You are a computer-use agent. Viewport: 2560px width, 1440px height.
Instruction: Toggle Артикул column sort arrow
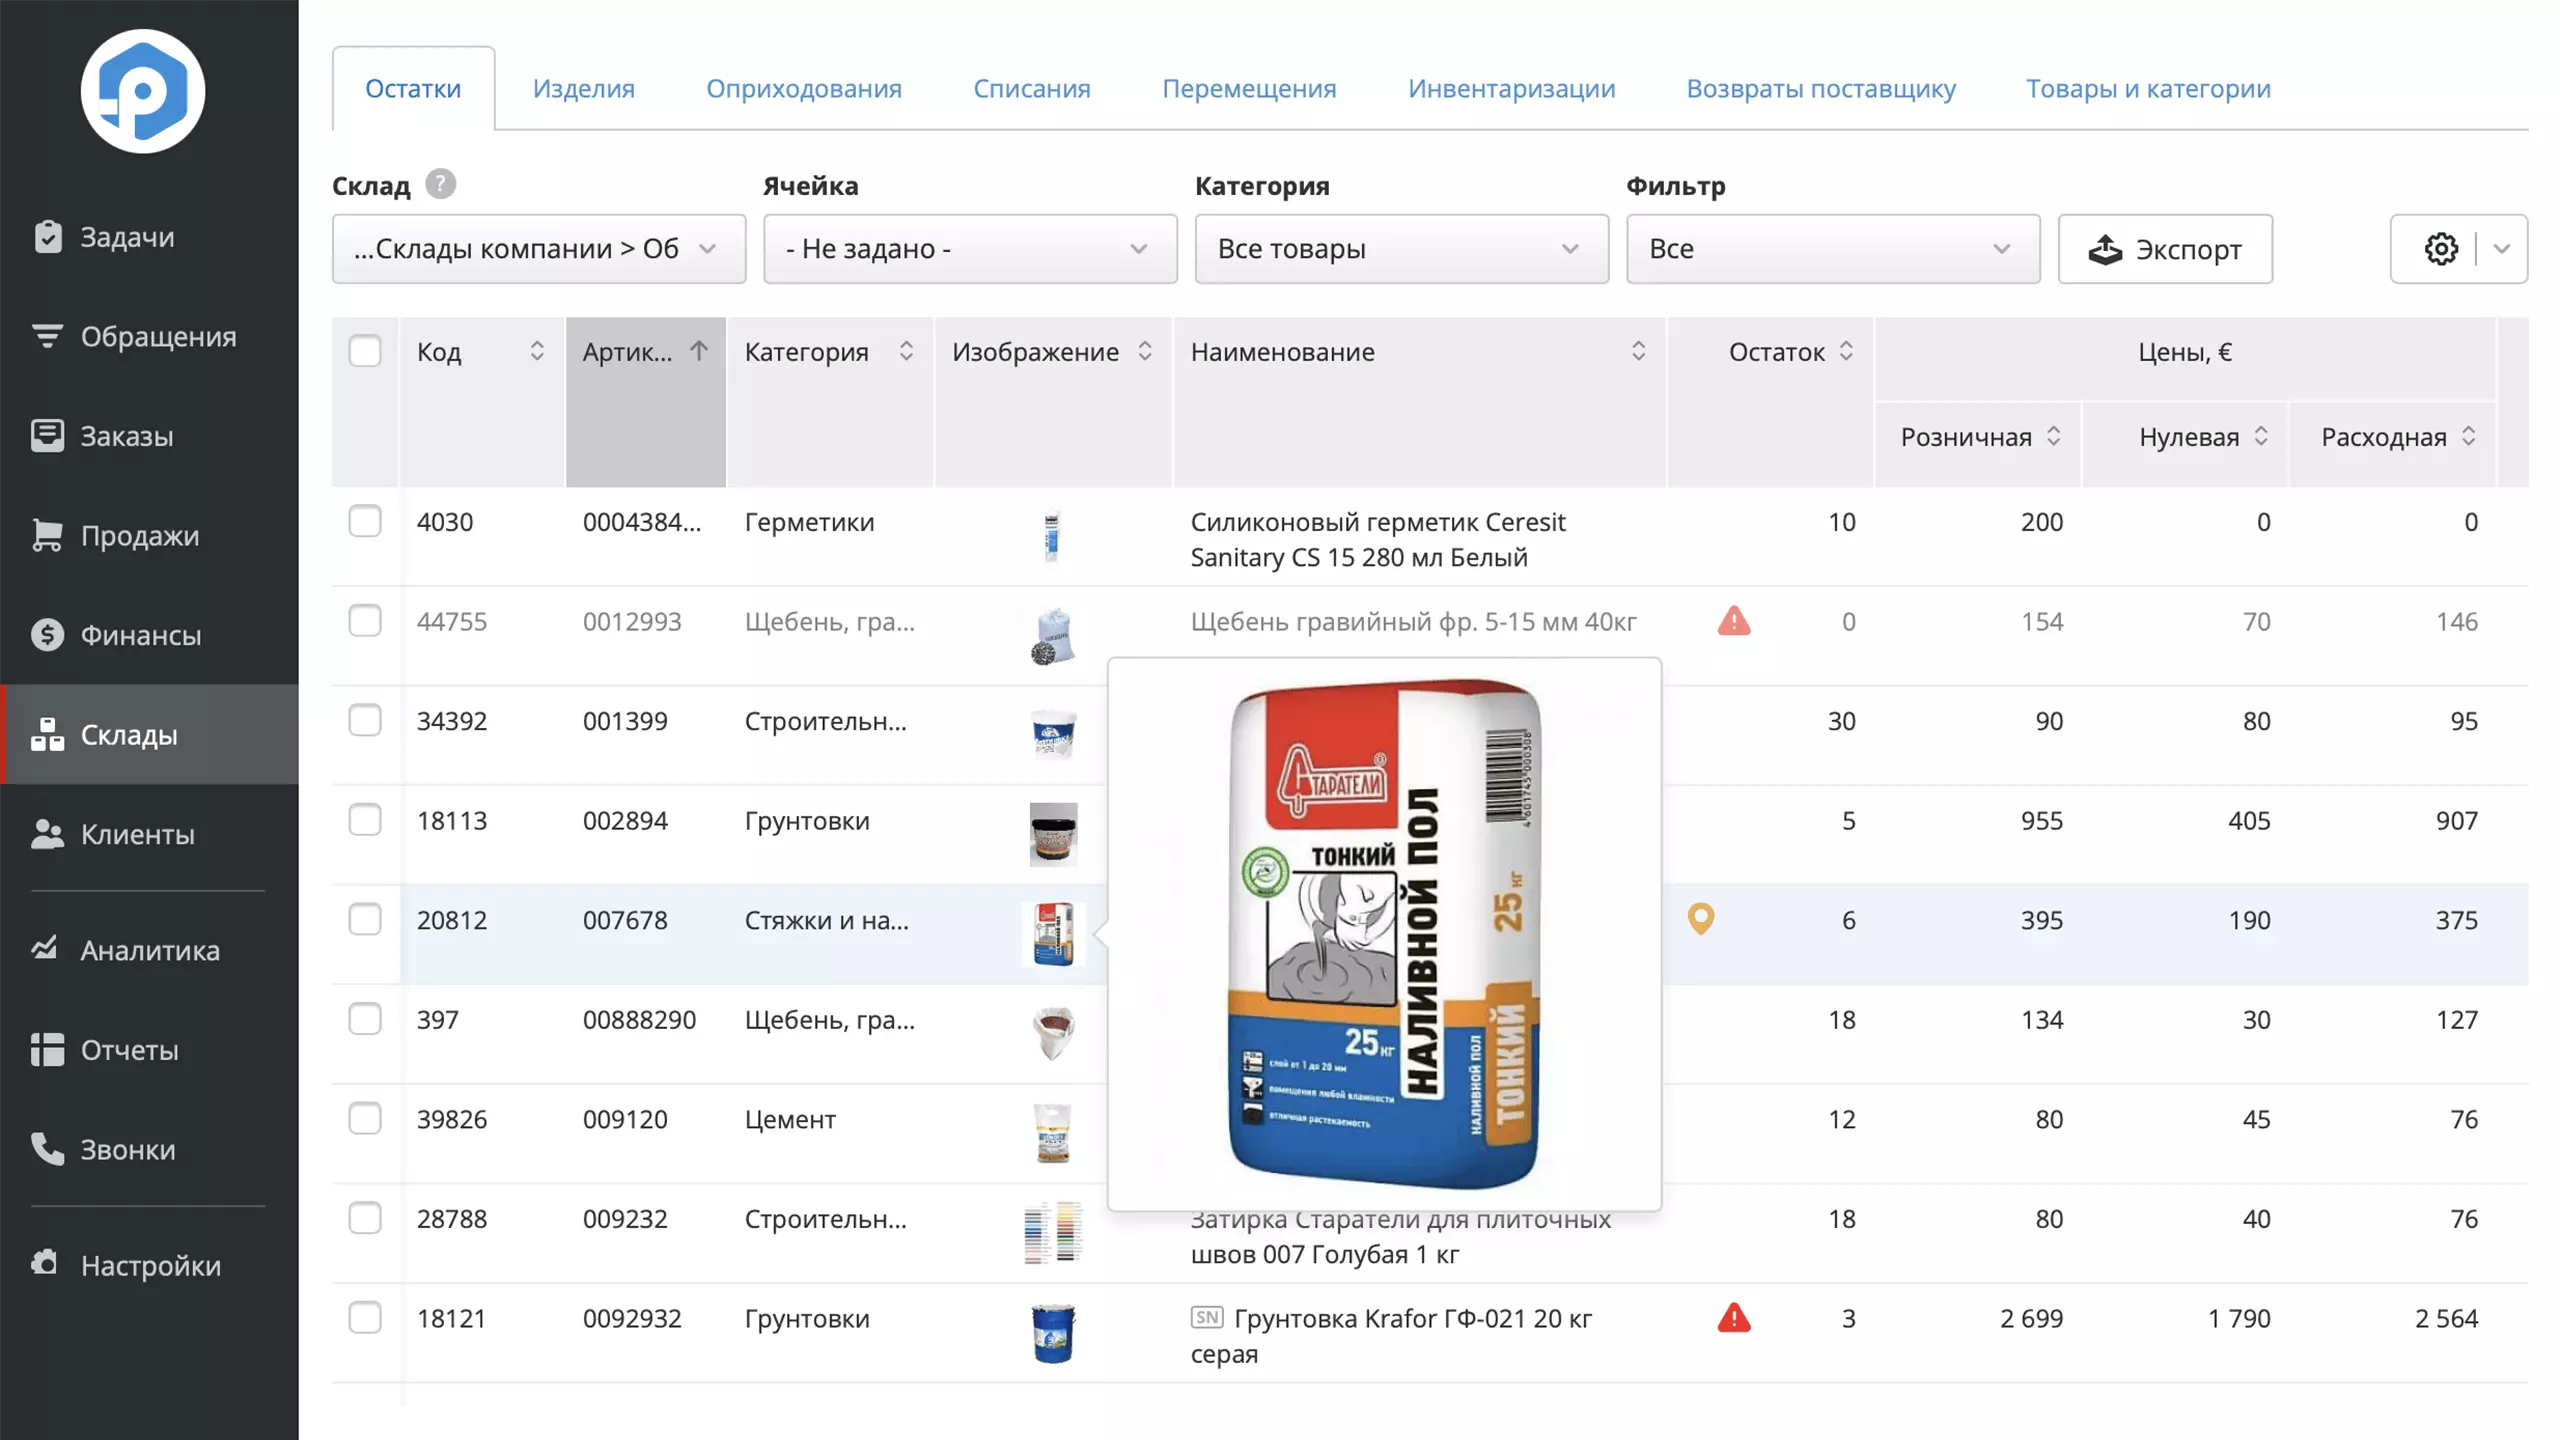pos(699,351)
